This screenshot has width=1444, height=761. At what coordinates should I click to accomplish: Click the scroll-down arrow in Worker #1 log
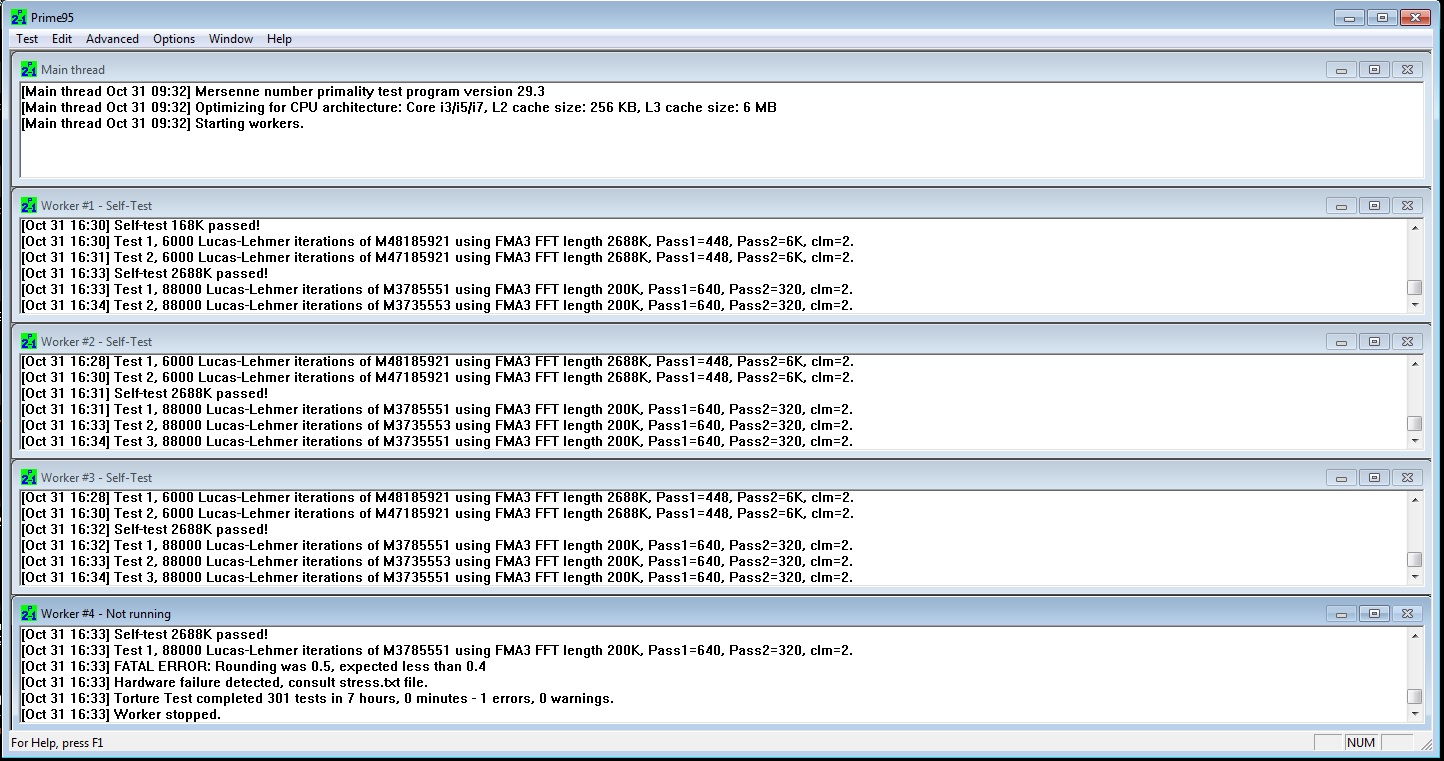click(1415, 305)
